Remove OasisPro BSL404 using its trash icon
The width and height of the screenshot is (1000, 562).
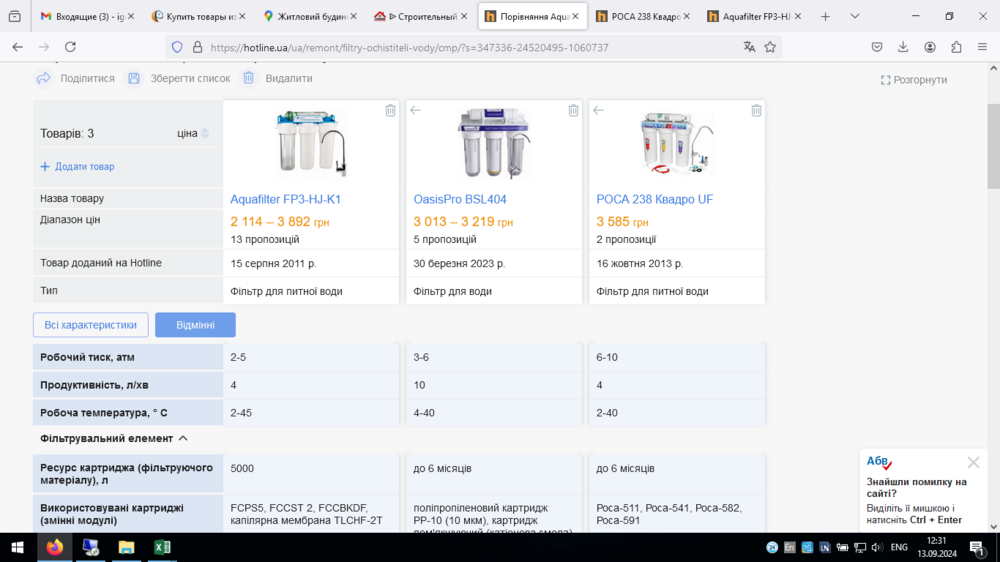573,111
